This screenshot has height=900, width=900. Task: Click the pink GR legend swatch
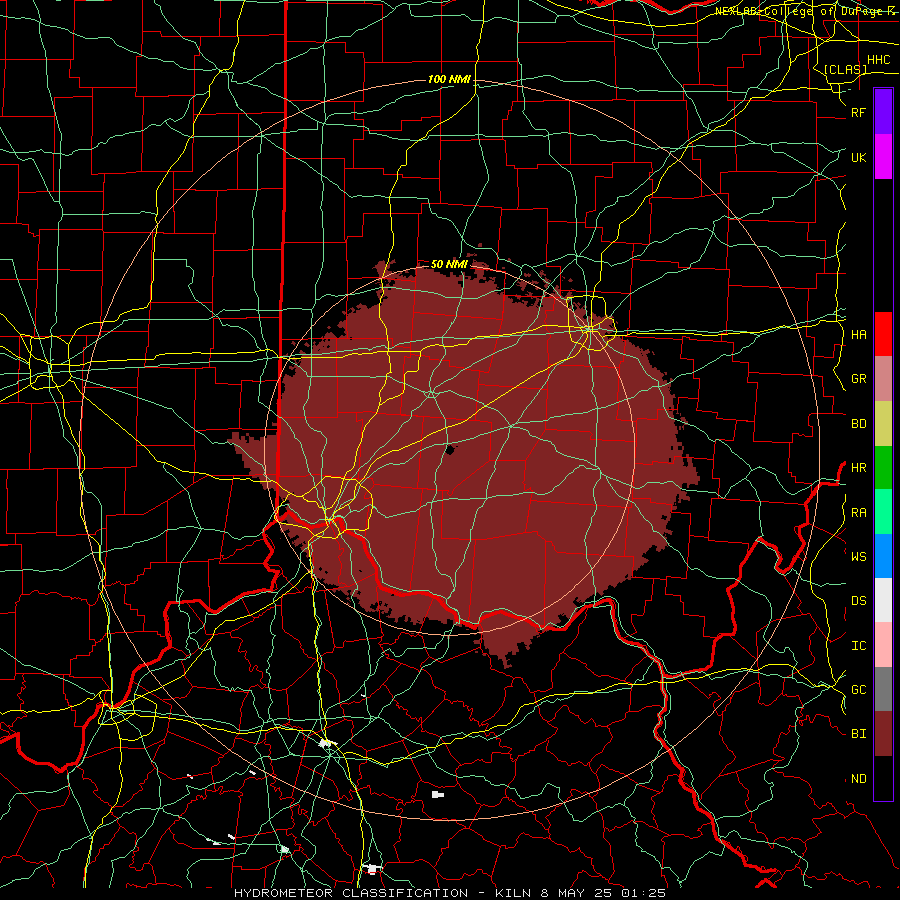[x=883, y=379]
